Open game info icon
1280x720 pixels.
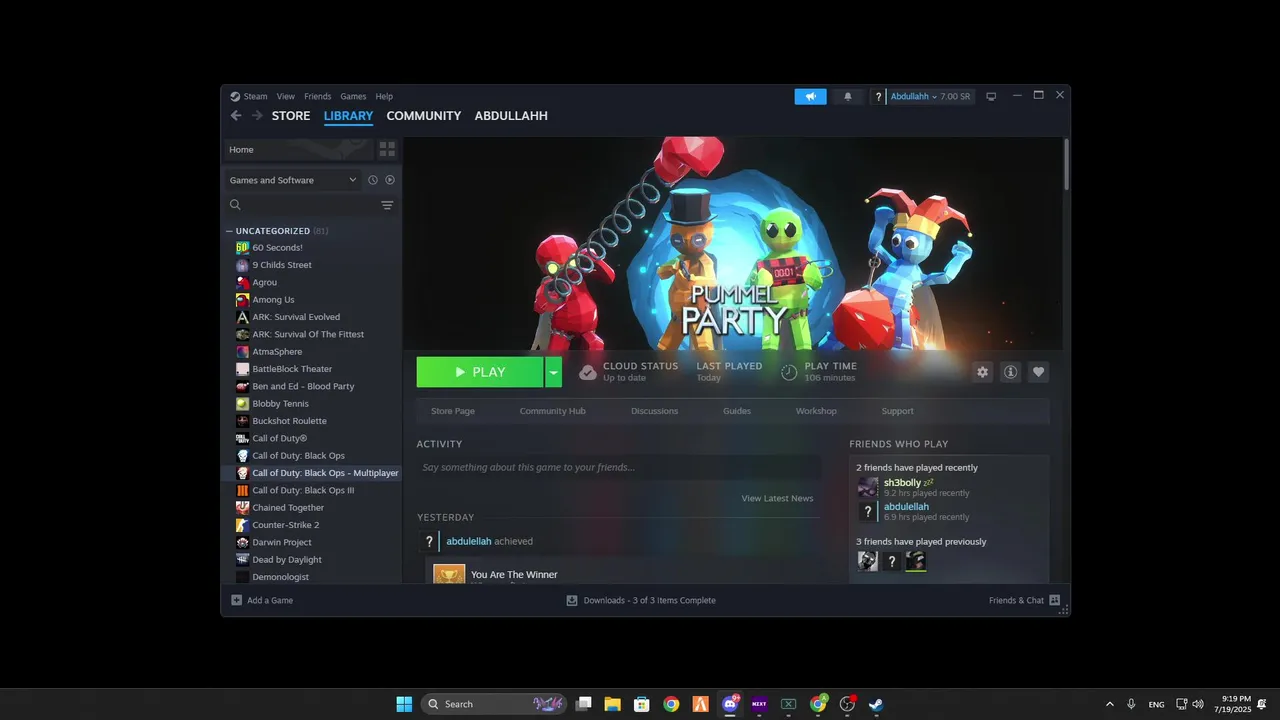pyautogui.click(x=1010, y=372)
